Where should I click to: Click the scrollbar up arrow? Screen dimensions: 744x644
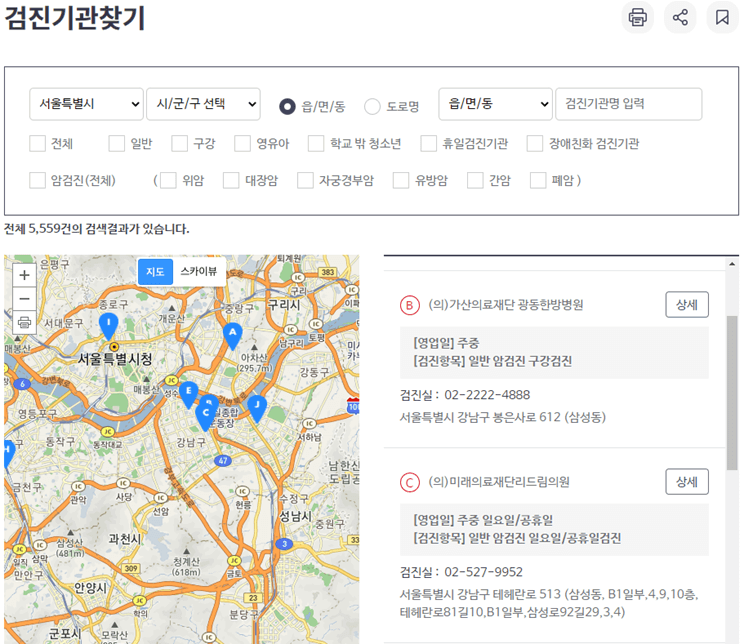[732, 263]
